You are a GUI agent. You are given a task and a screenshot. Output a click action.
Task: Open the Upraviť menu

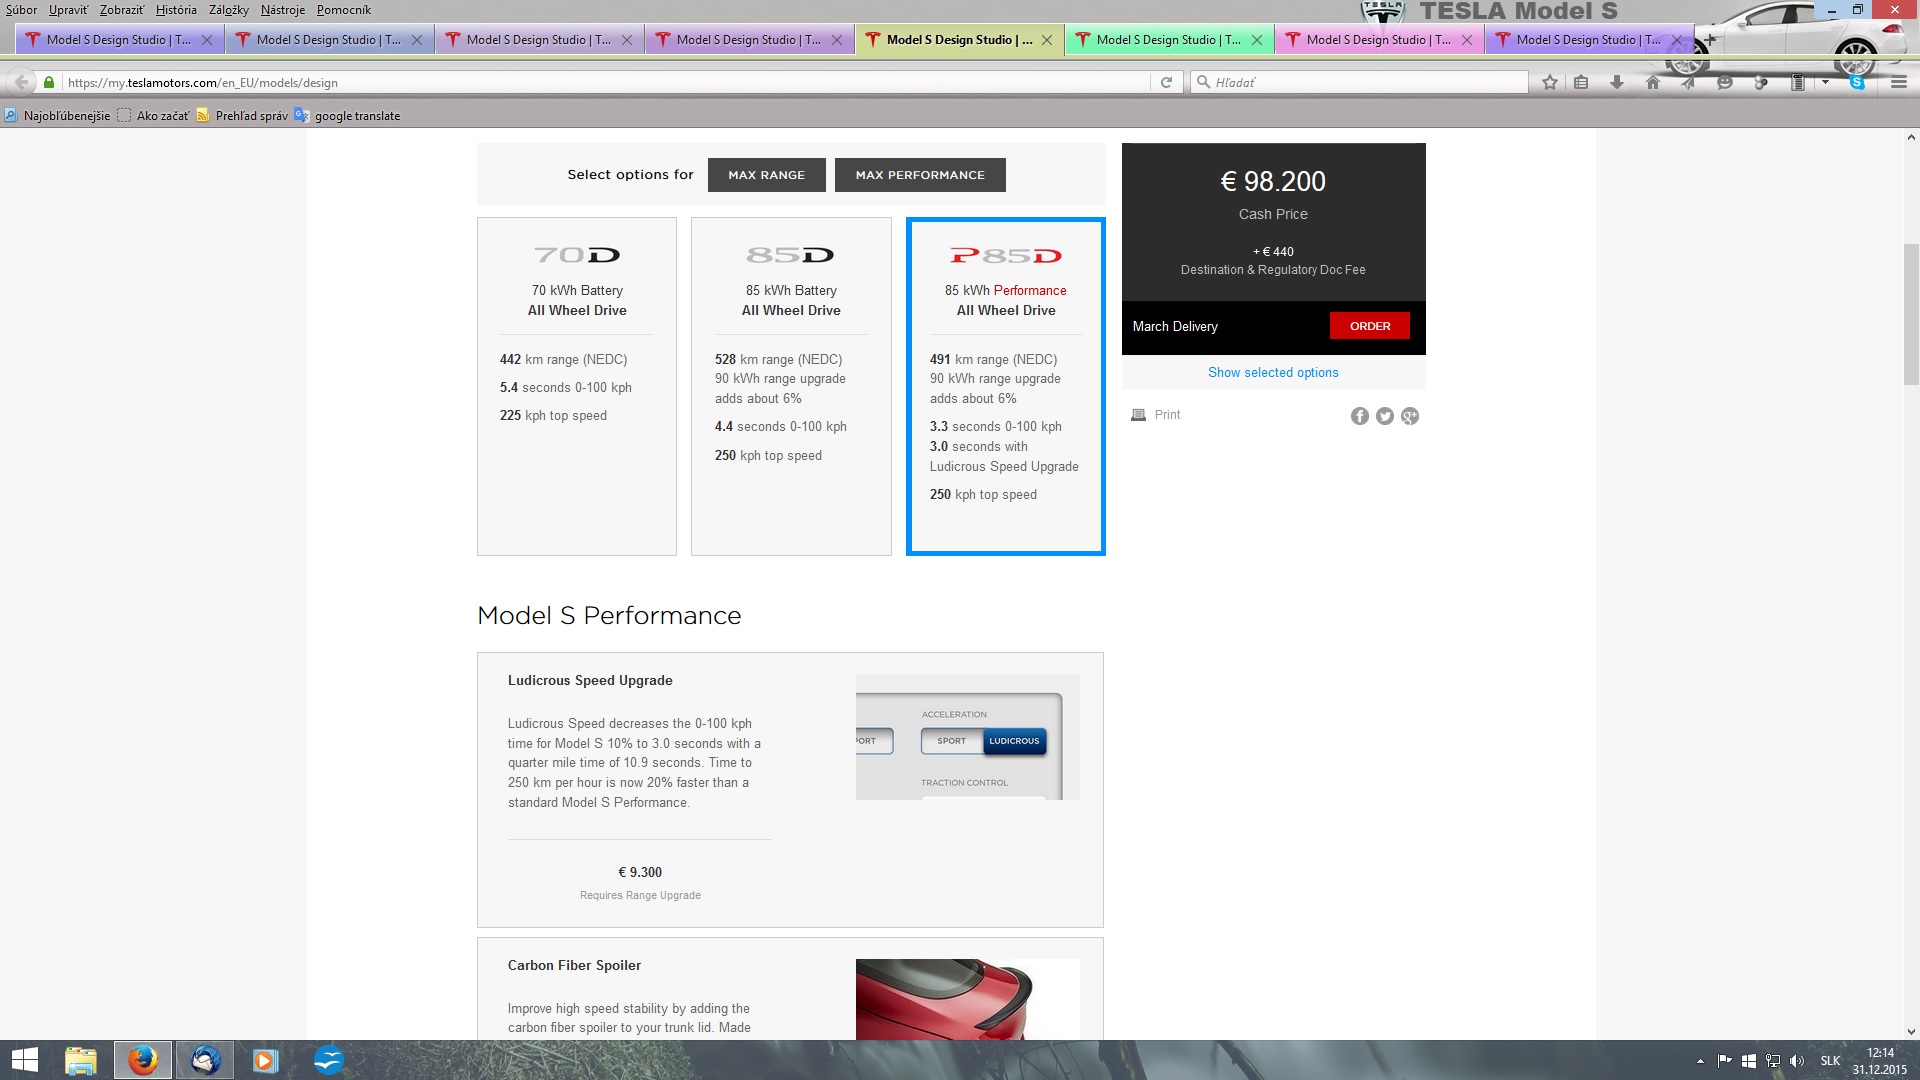click(69, 10)
